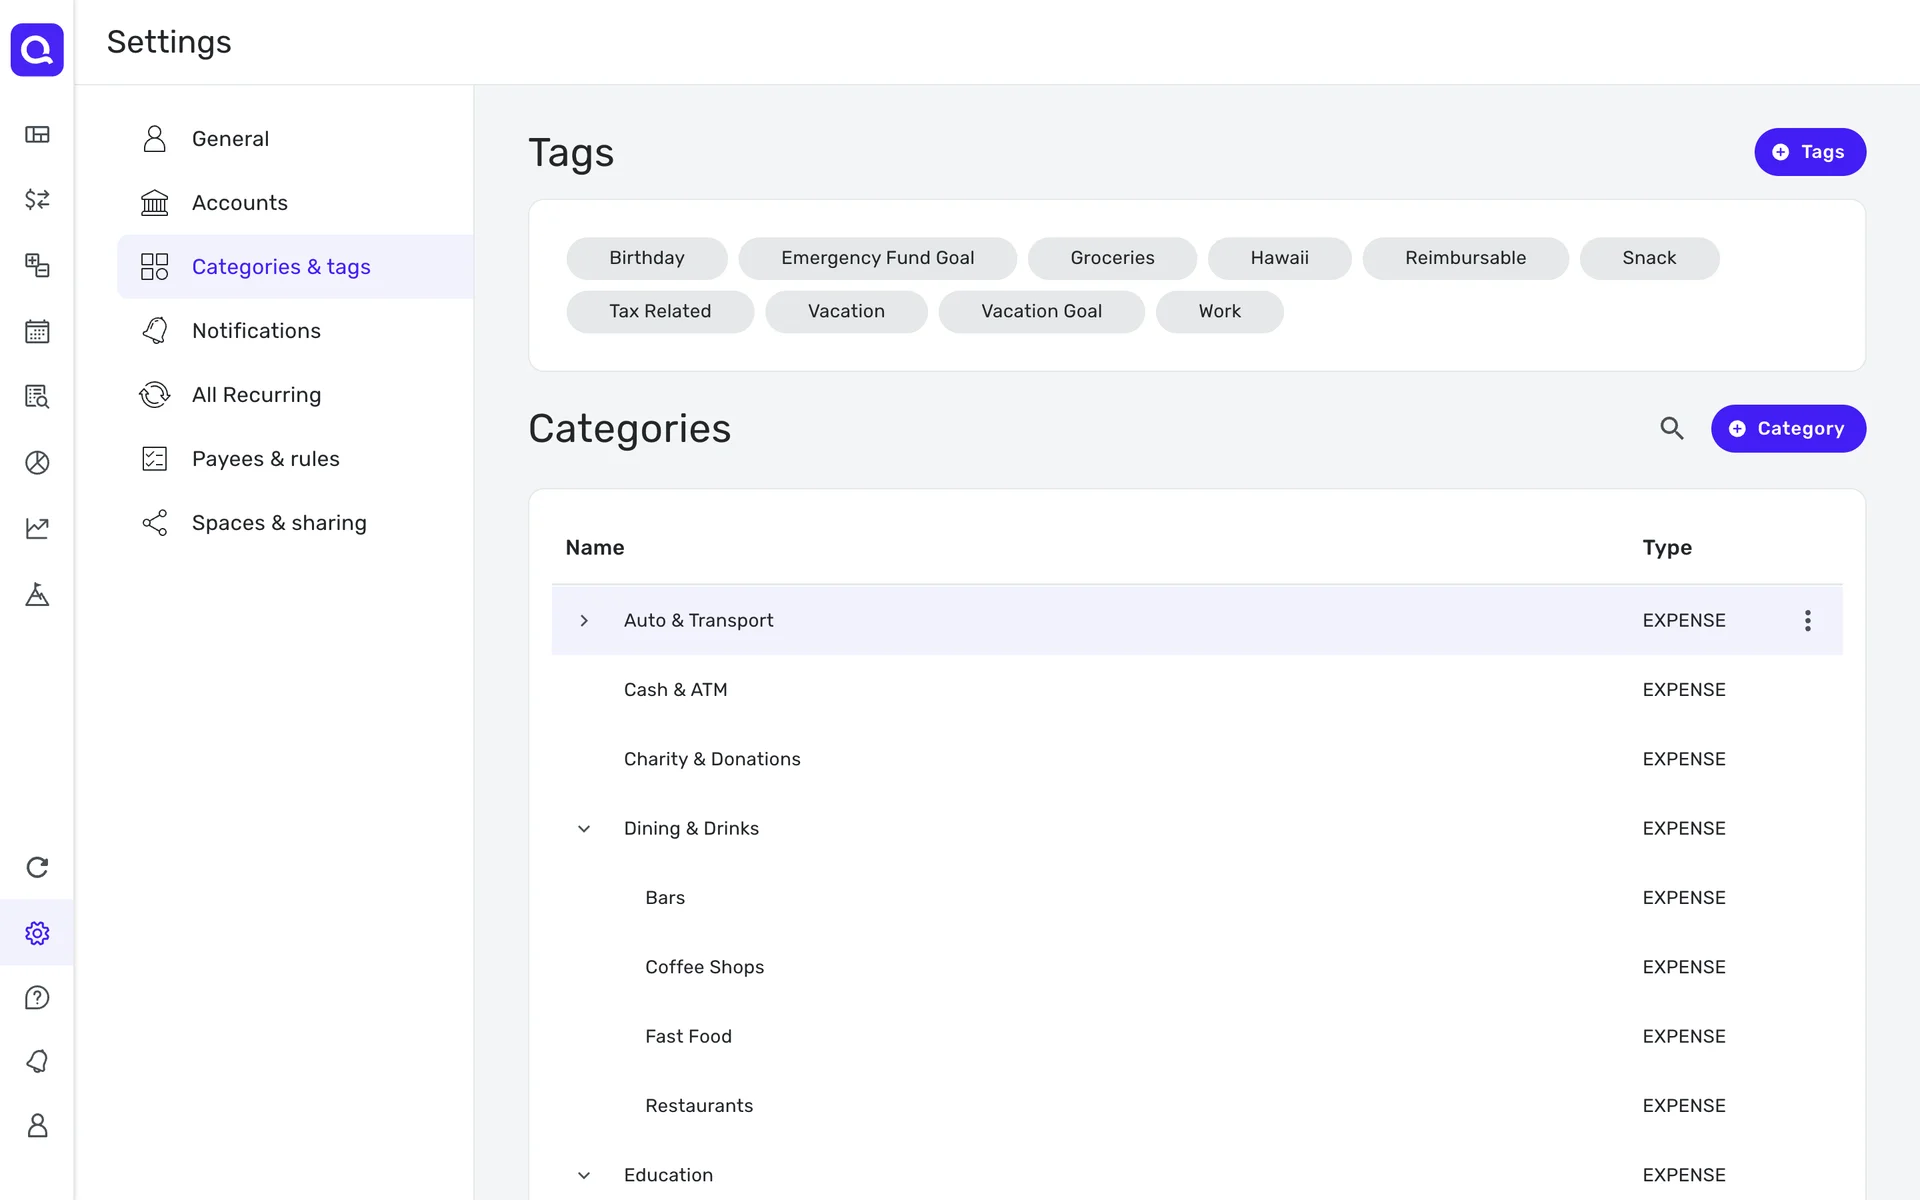Expand the Auto & Transport category

pyautogui.click(x=584, y=620)
